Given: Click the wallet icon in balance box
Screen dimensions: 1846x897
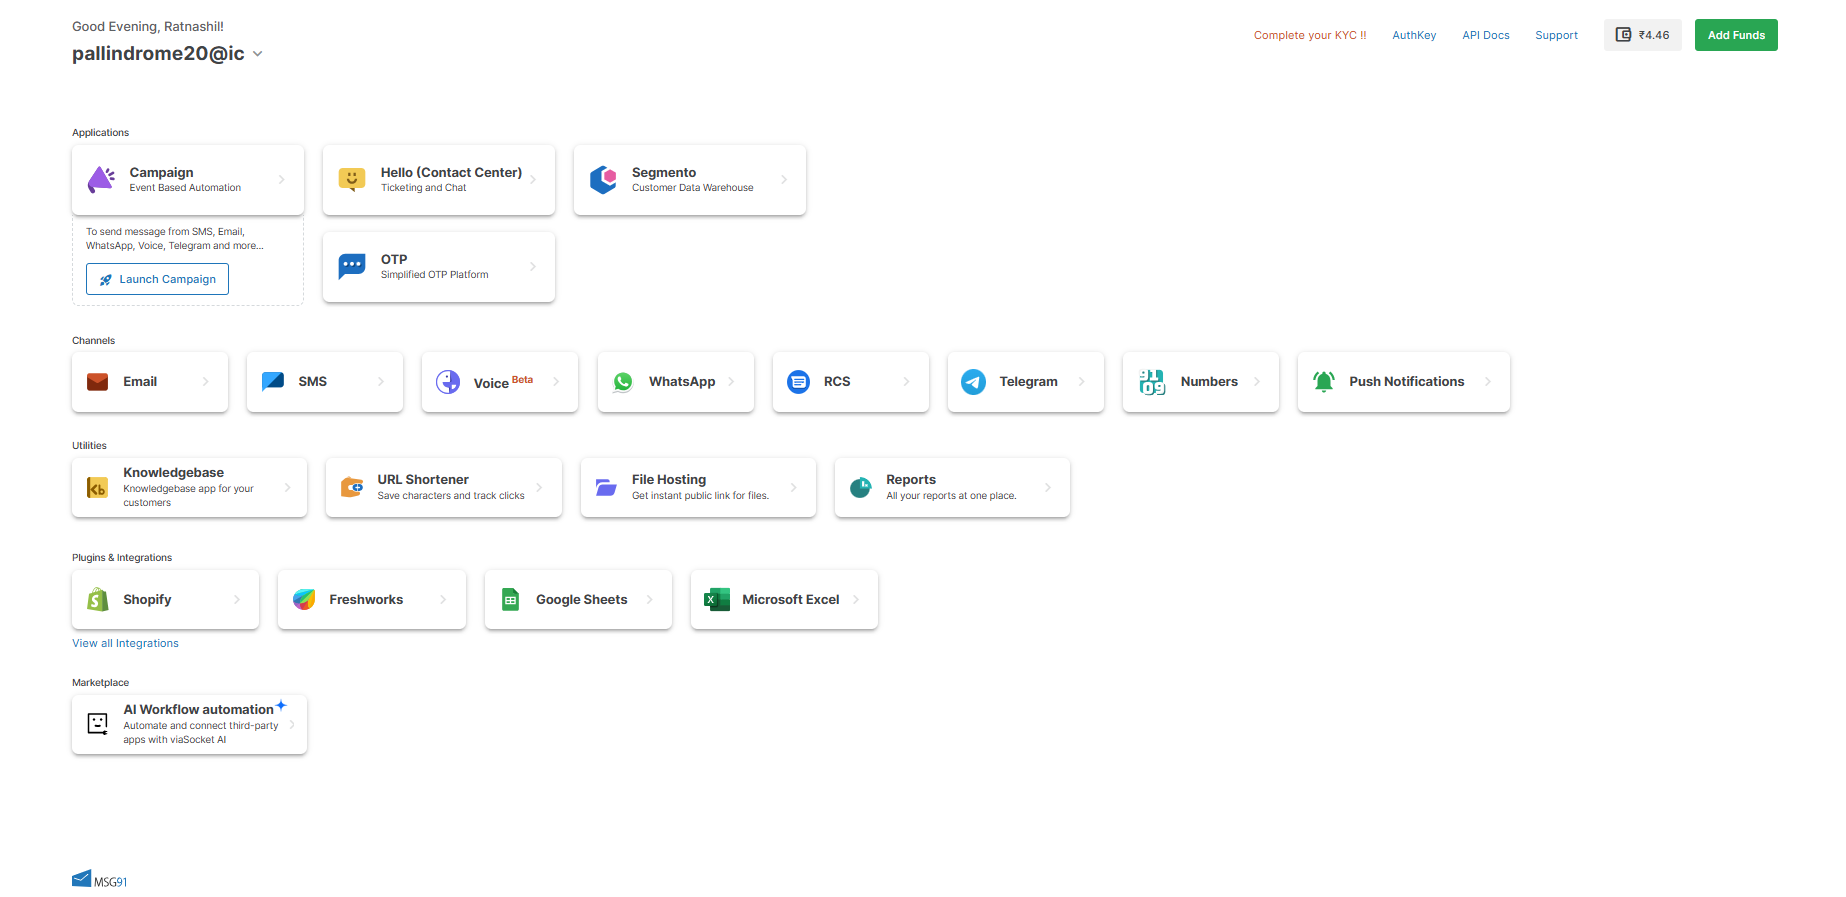Looking at the screenshot, I should tap(1624, 35).
